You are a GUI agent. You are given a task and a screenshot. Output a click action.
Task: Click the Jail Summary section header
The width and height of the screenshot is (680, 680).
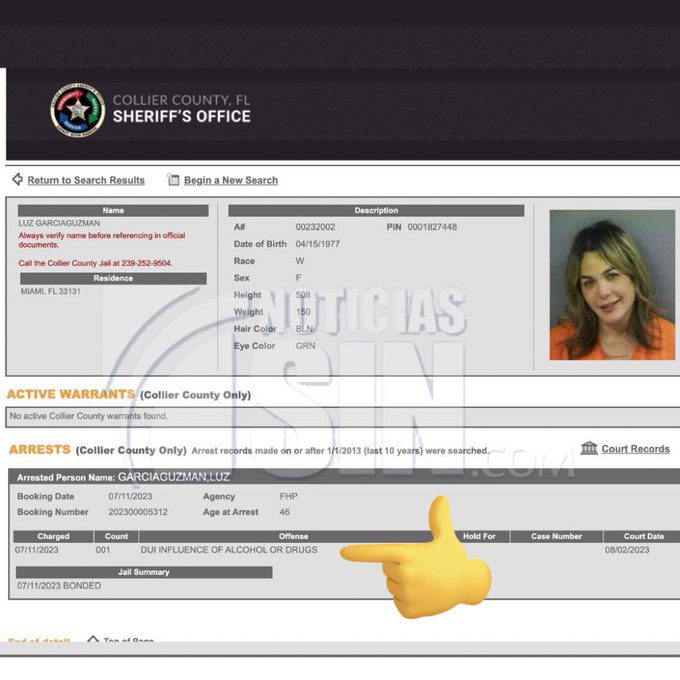[144, 572]
